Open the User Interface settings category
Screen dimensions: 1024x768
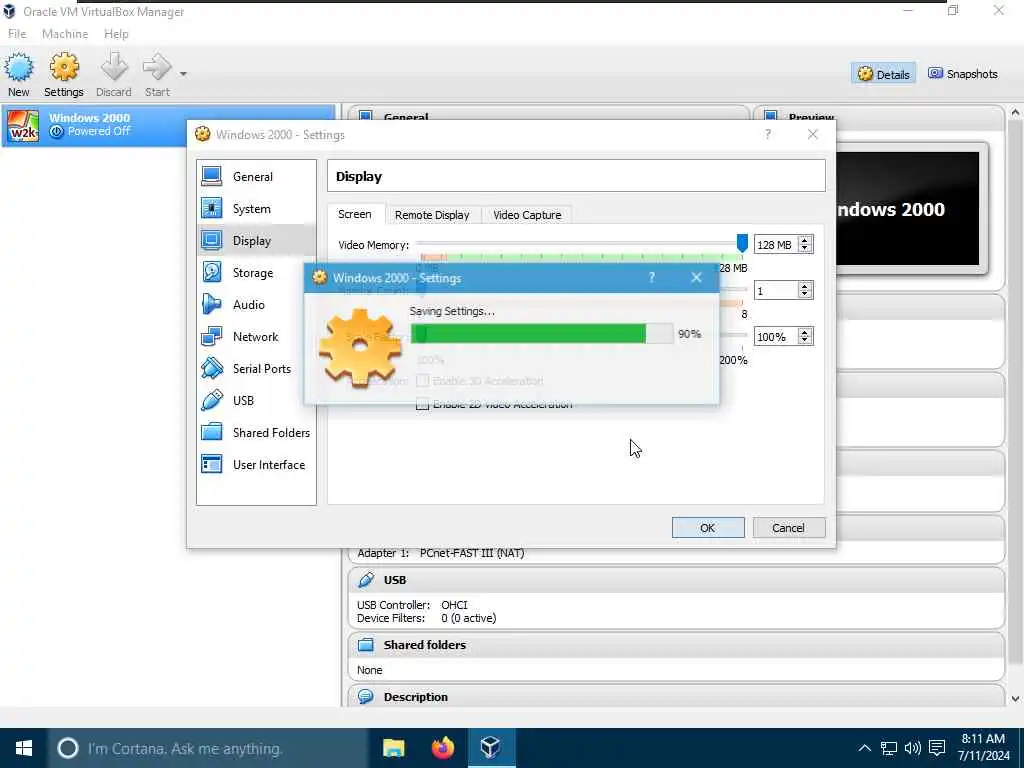(x=256, y=464)
